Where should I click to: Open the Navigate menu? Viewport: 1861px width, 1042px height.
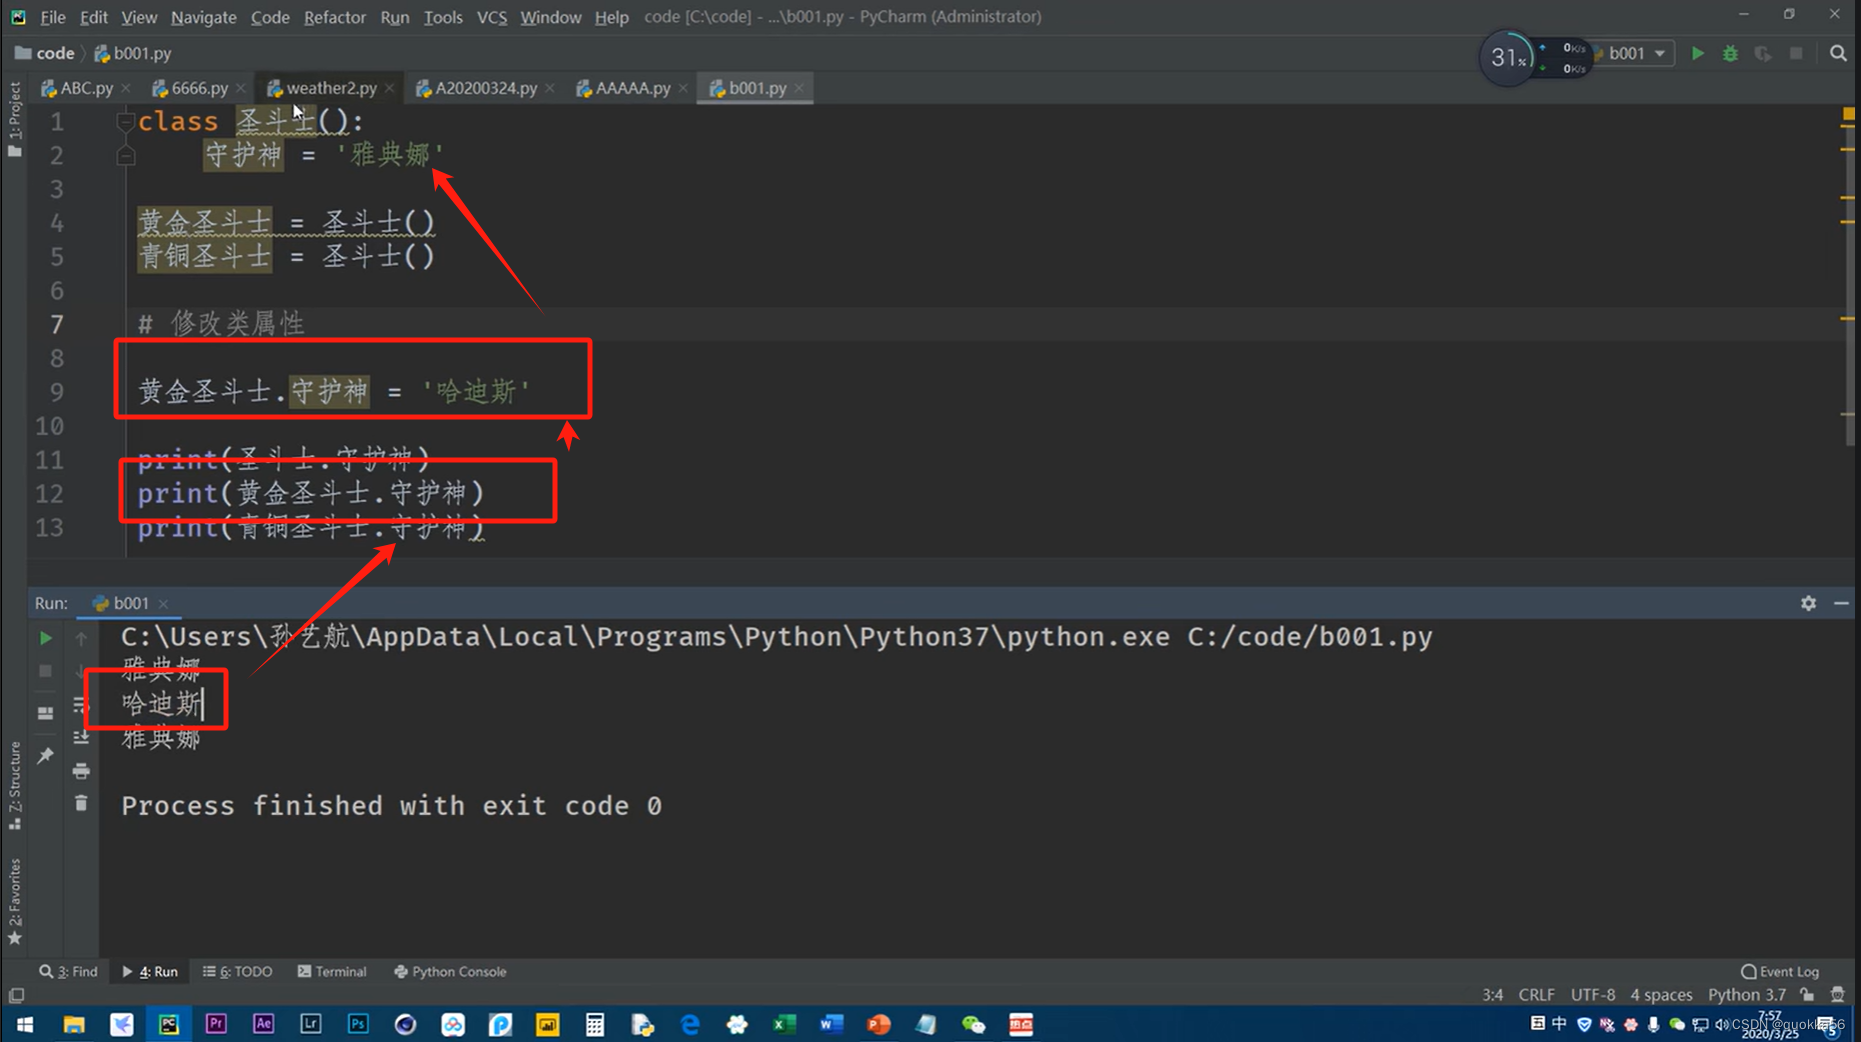203,17
